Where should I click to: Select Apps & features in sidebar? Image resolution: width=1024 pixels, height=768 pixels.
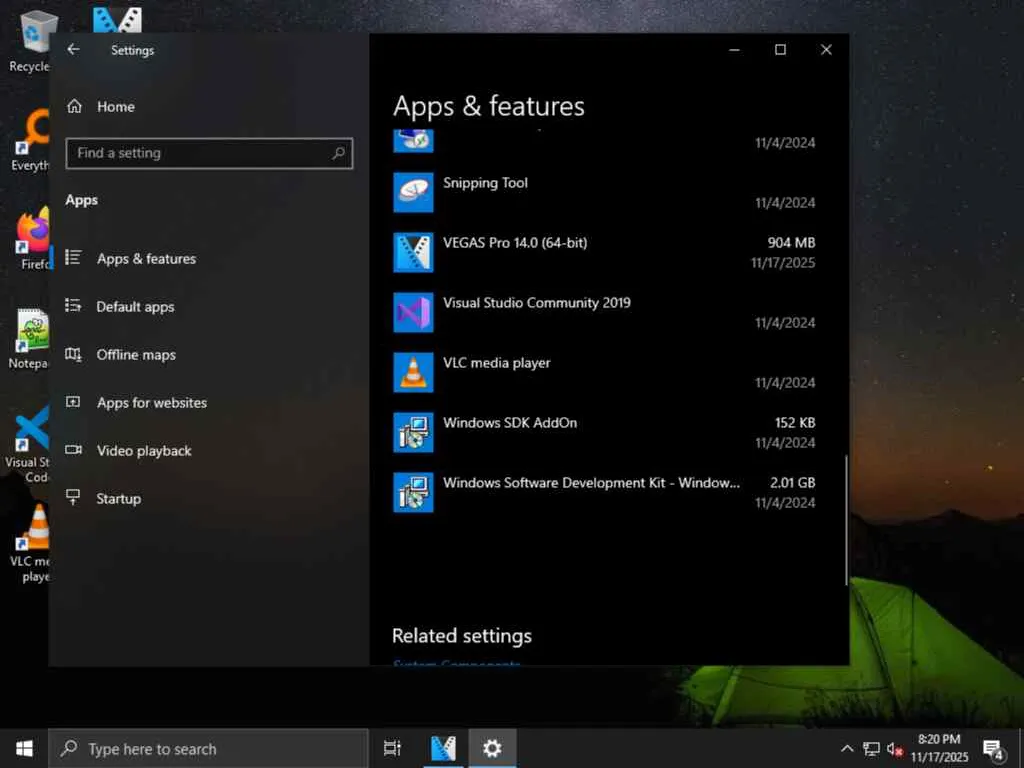click(146, 259)
